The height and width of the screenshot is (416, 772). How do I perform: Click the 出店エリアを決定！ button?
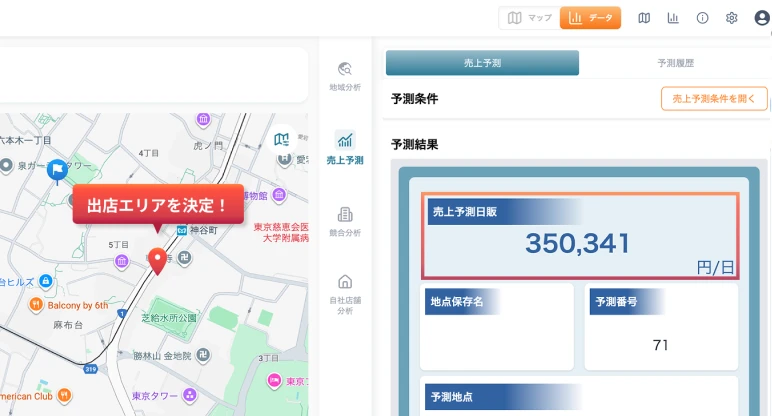point(158,205)
